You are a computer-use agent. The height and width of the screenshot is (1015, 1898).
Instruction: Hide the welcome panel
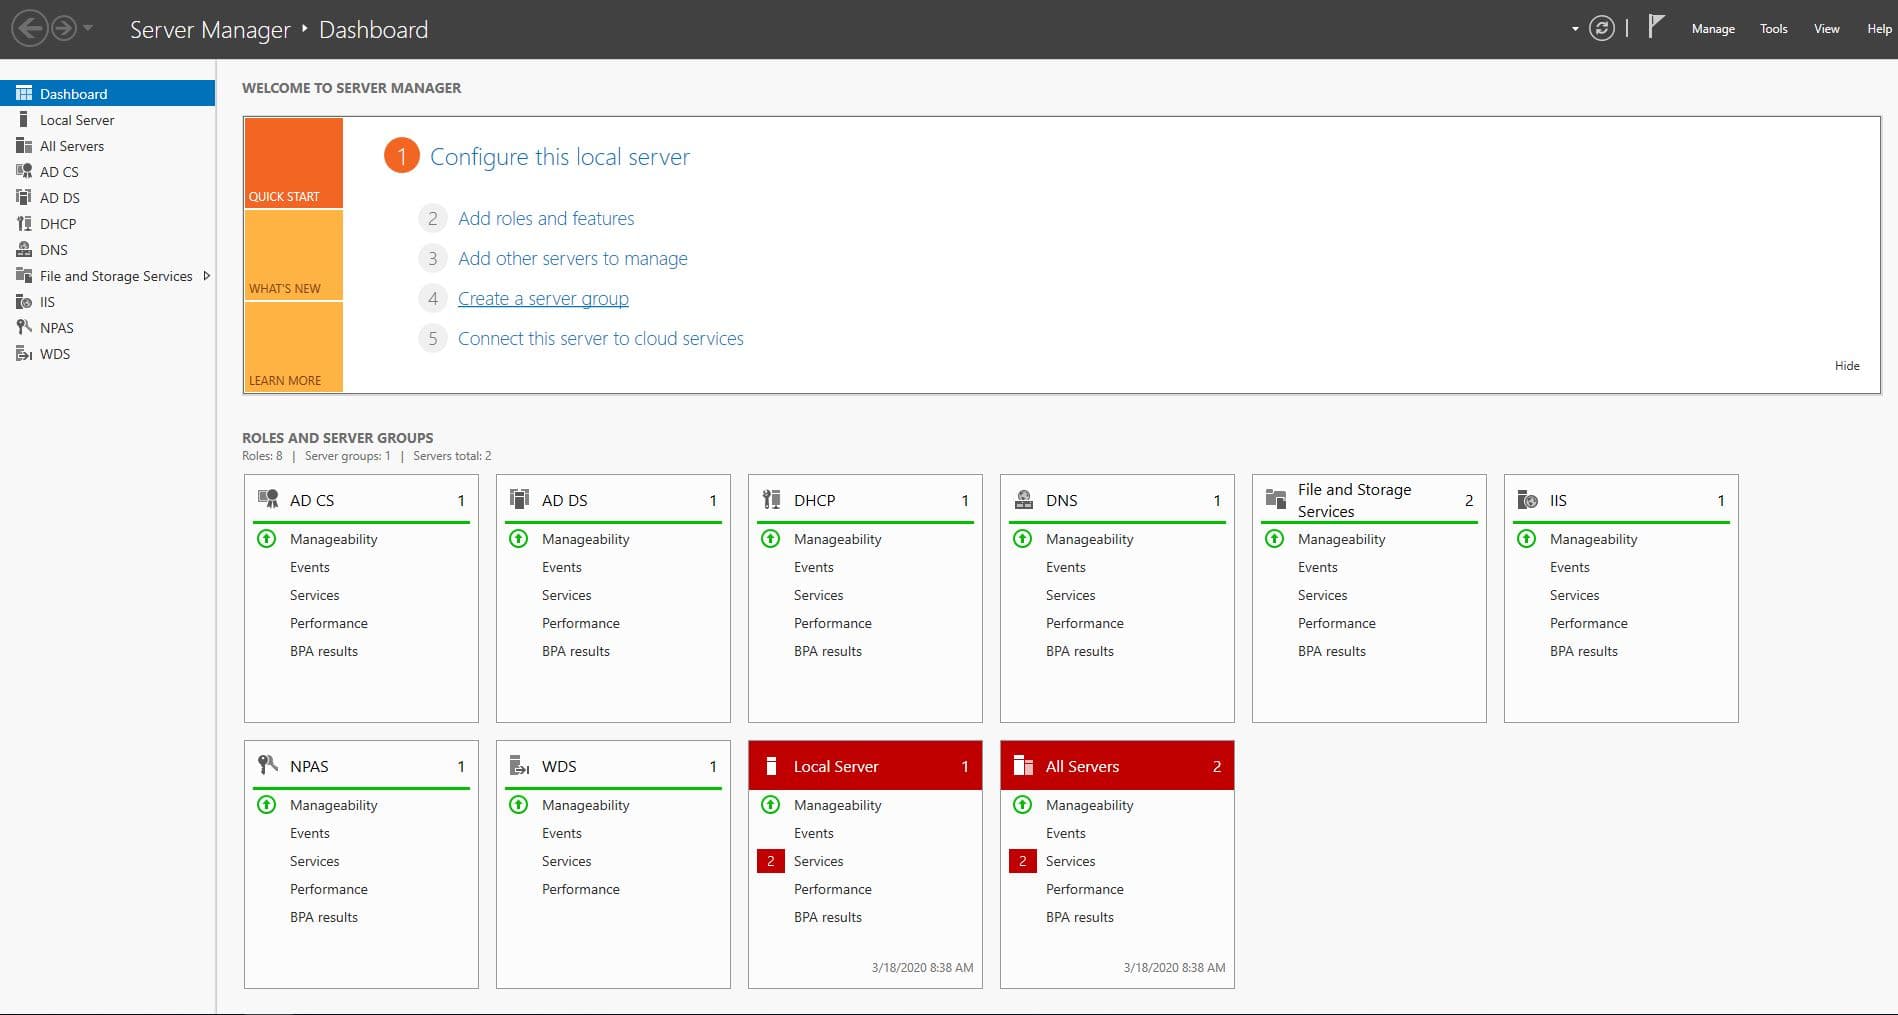click(1847, 366)
